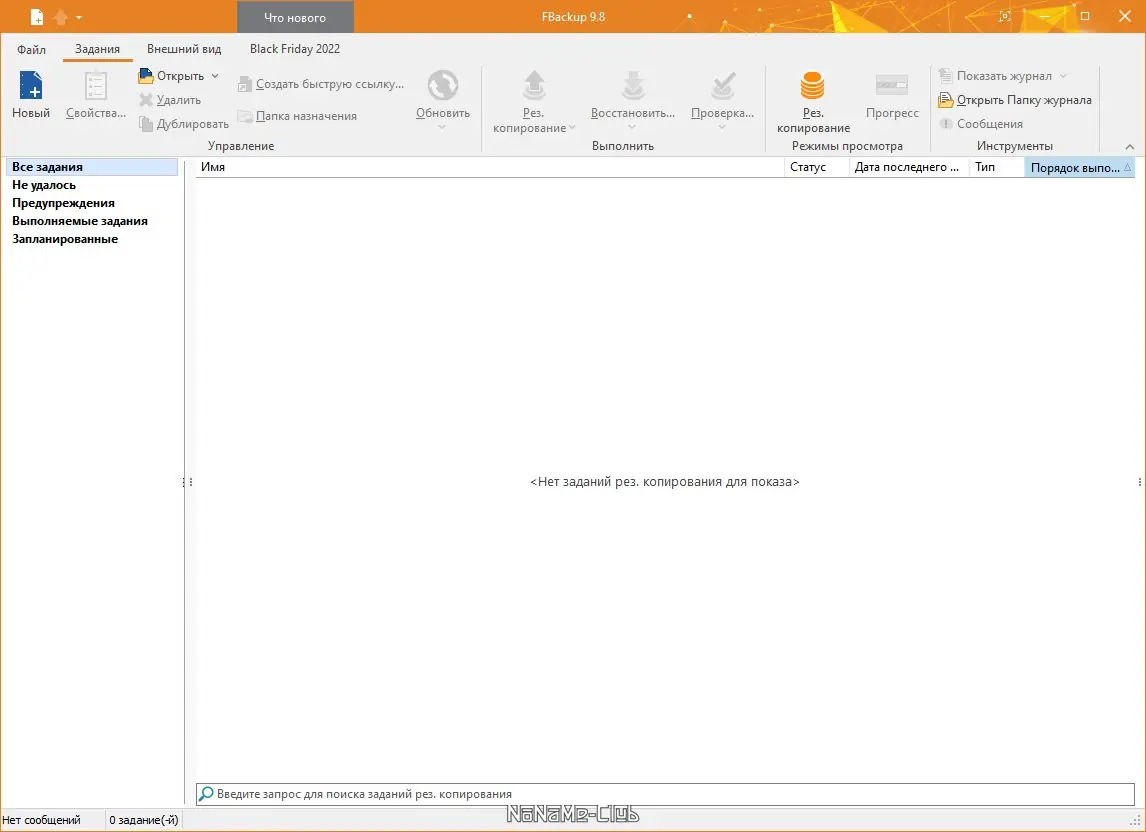Image resolution: width=1146 pixels, height=832 pixels.
Task: Sort by Статус column header
Action: tap(816, 167)
